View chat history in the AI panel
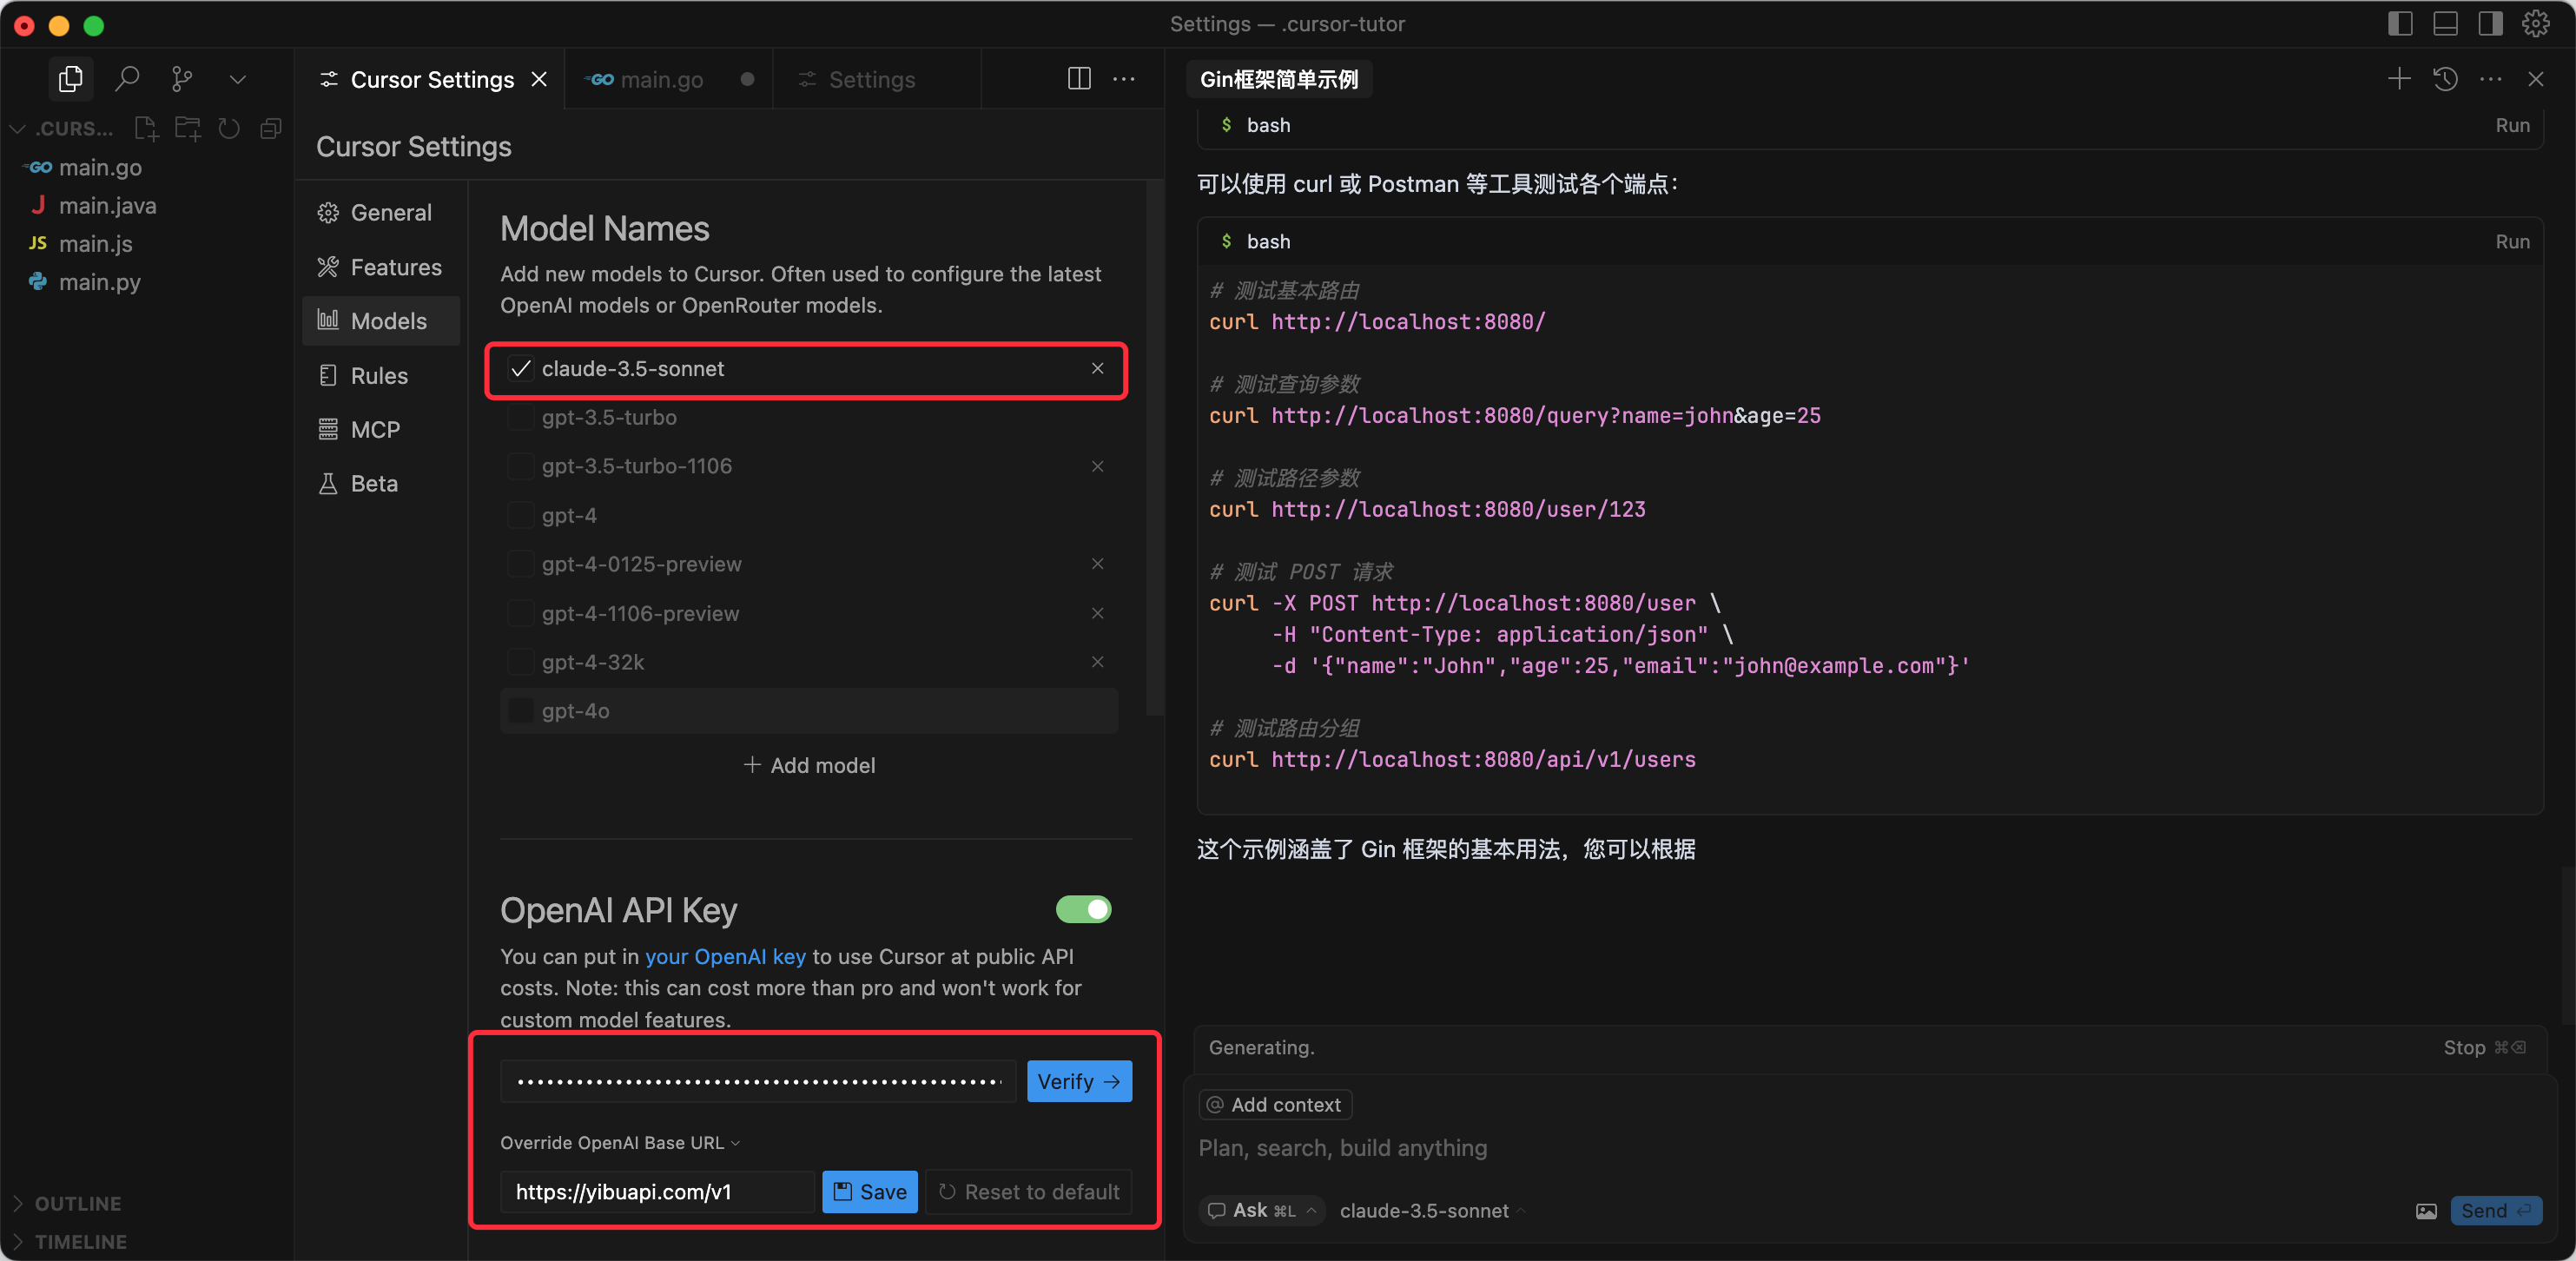2576x1261 pixels. pyautogui.click(x=2445, y=79)
